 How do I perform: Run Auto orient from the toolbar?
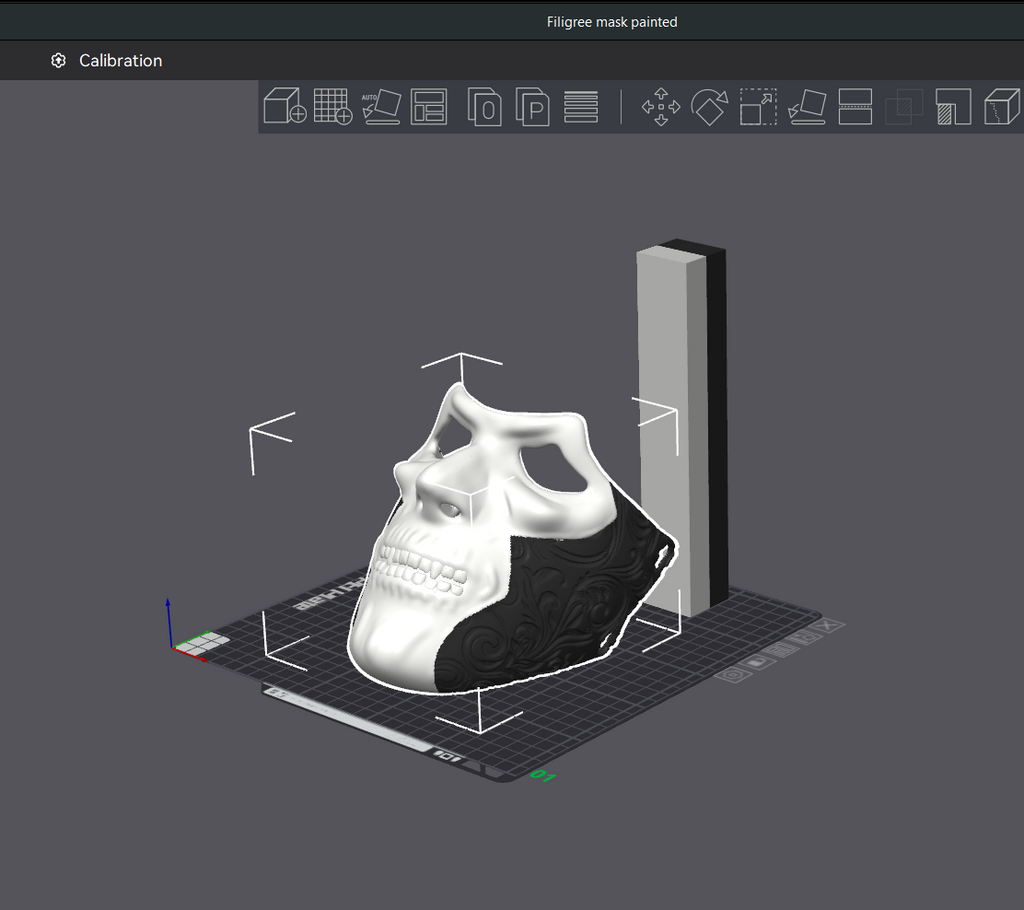(381, 106)
